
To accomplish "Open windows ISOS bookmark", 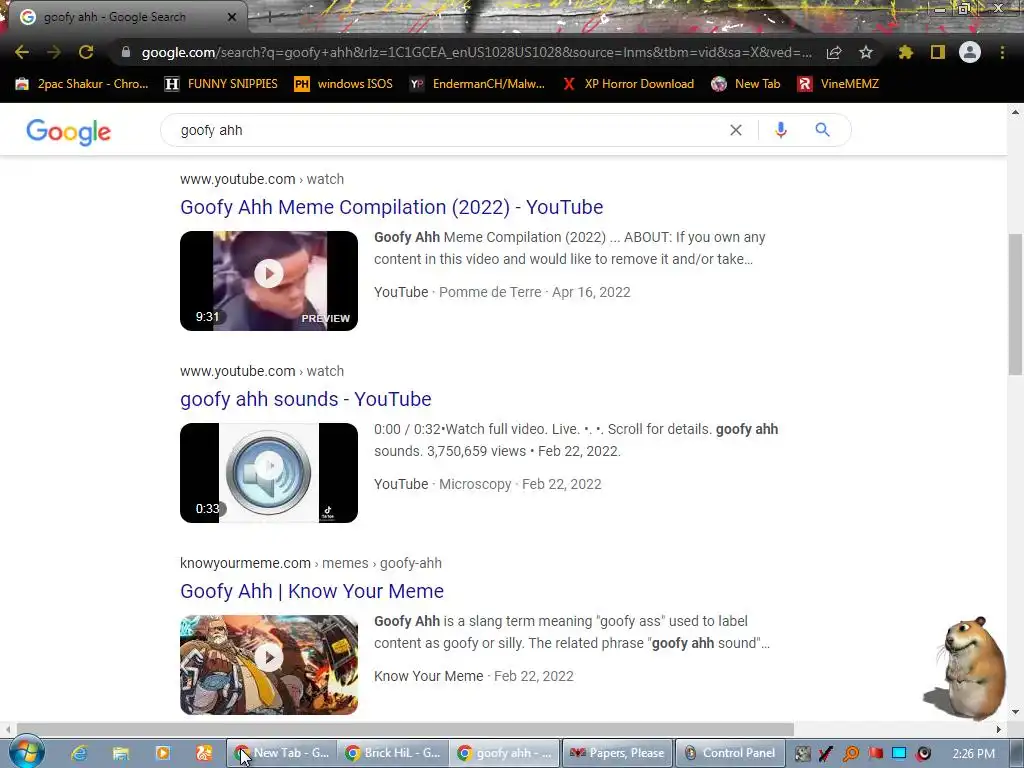I will pos(344,84).
